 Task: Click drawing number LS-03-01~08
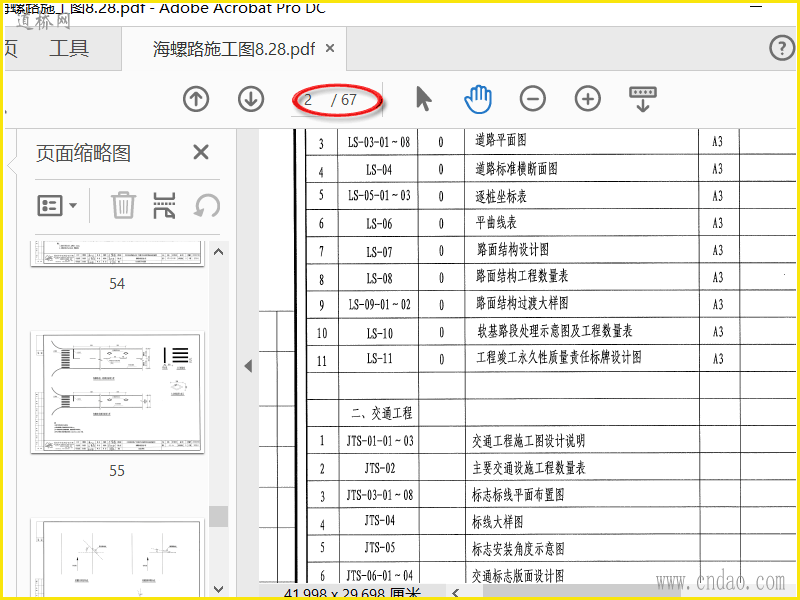(x=379, y=142)
